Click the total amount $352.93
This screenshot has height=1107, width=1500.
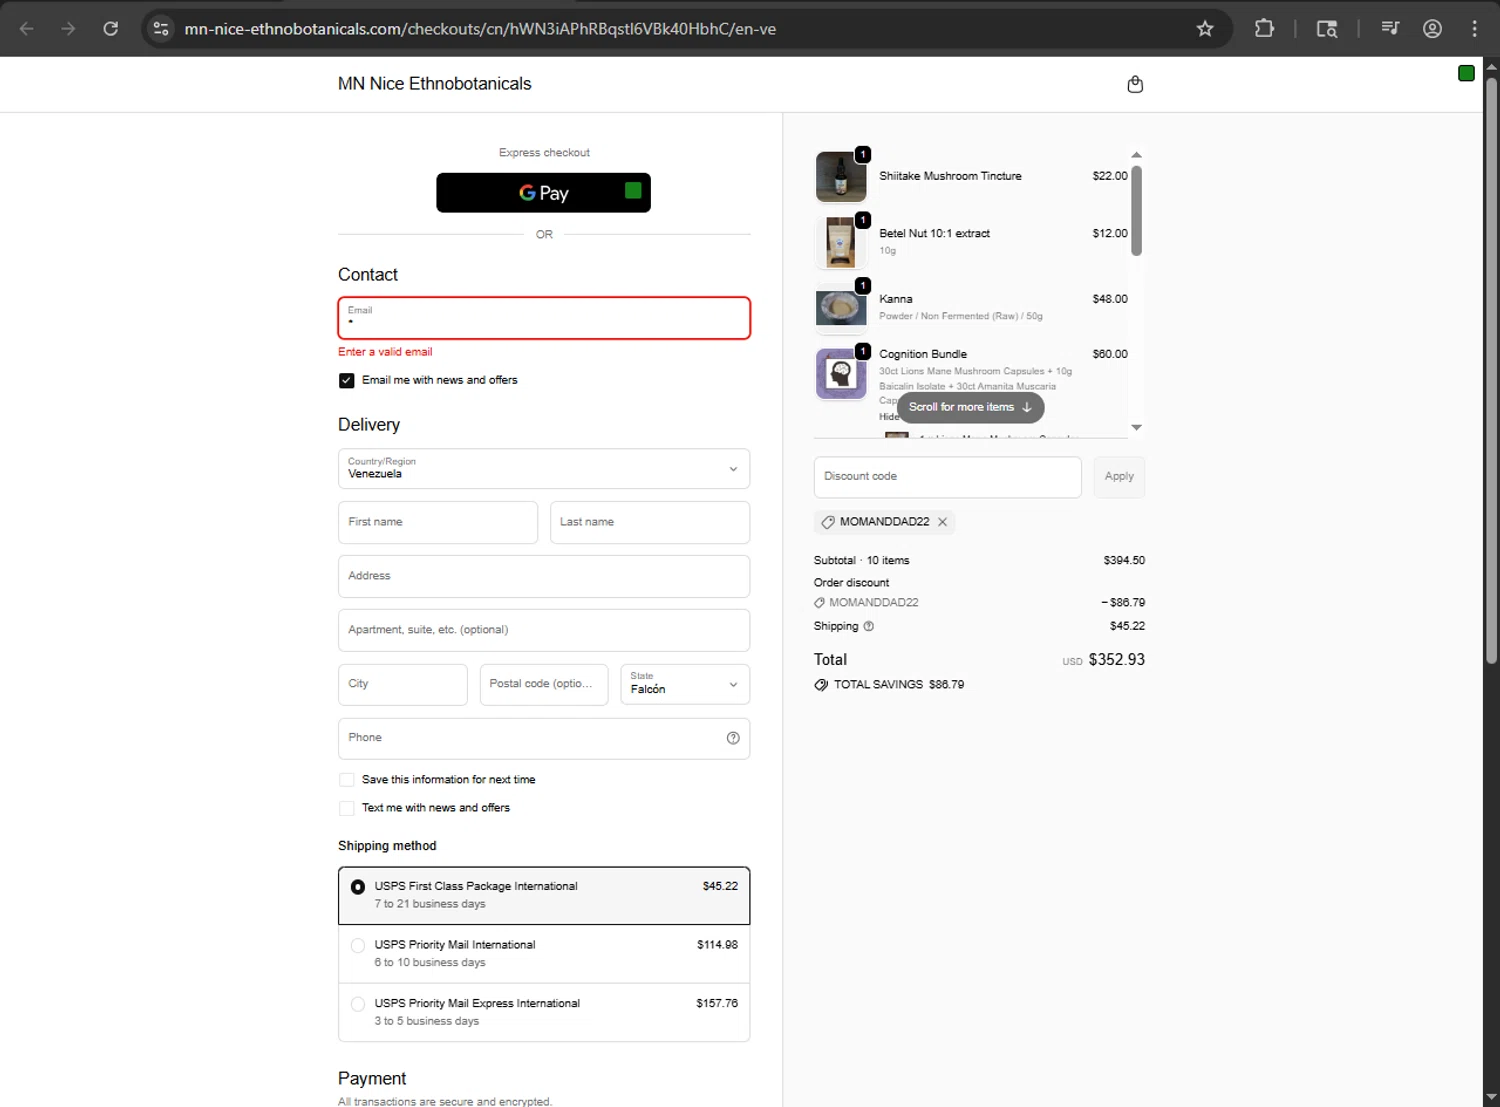click(1116, 660)
